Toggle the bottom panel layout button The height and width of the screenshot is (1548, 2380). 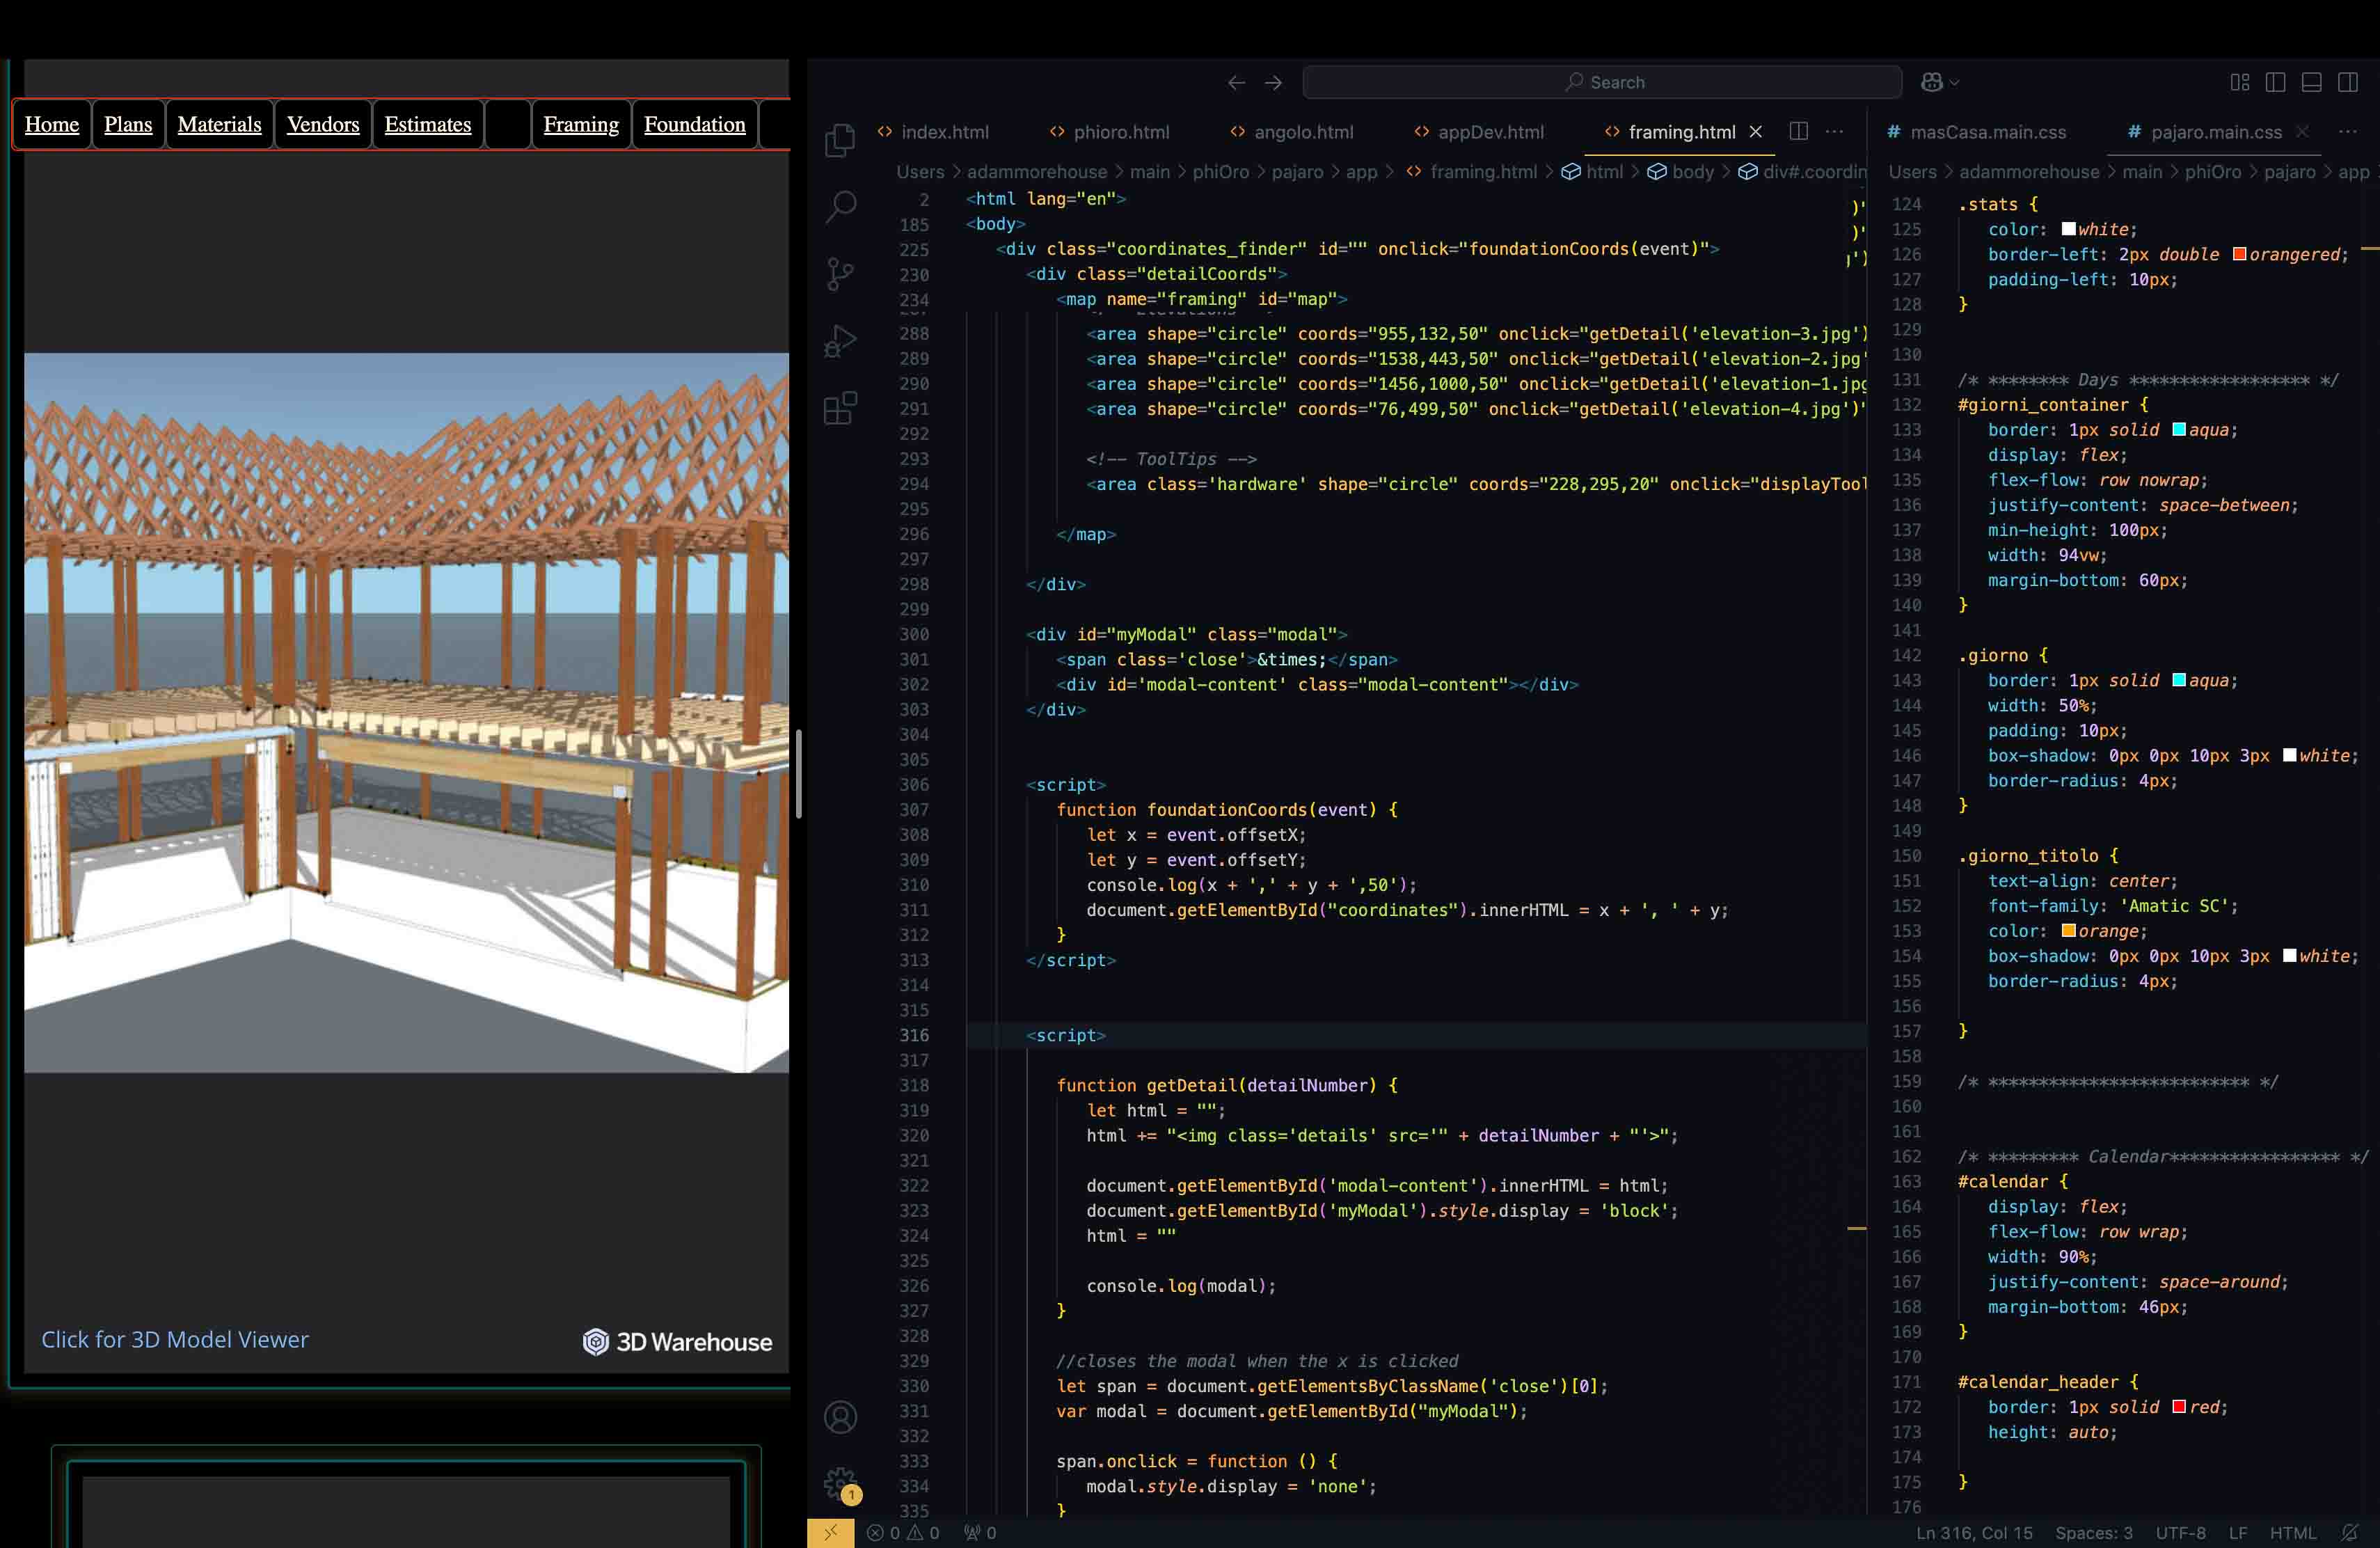coord(2311,82)
